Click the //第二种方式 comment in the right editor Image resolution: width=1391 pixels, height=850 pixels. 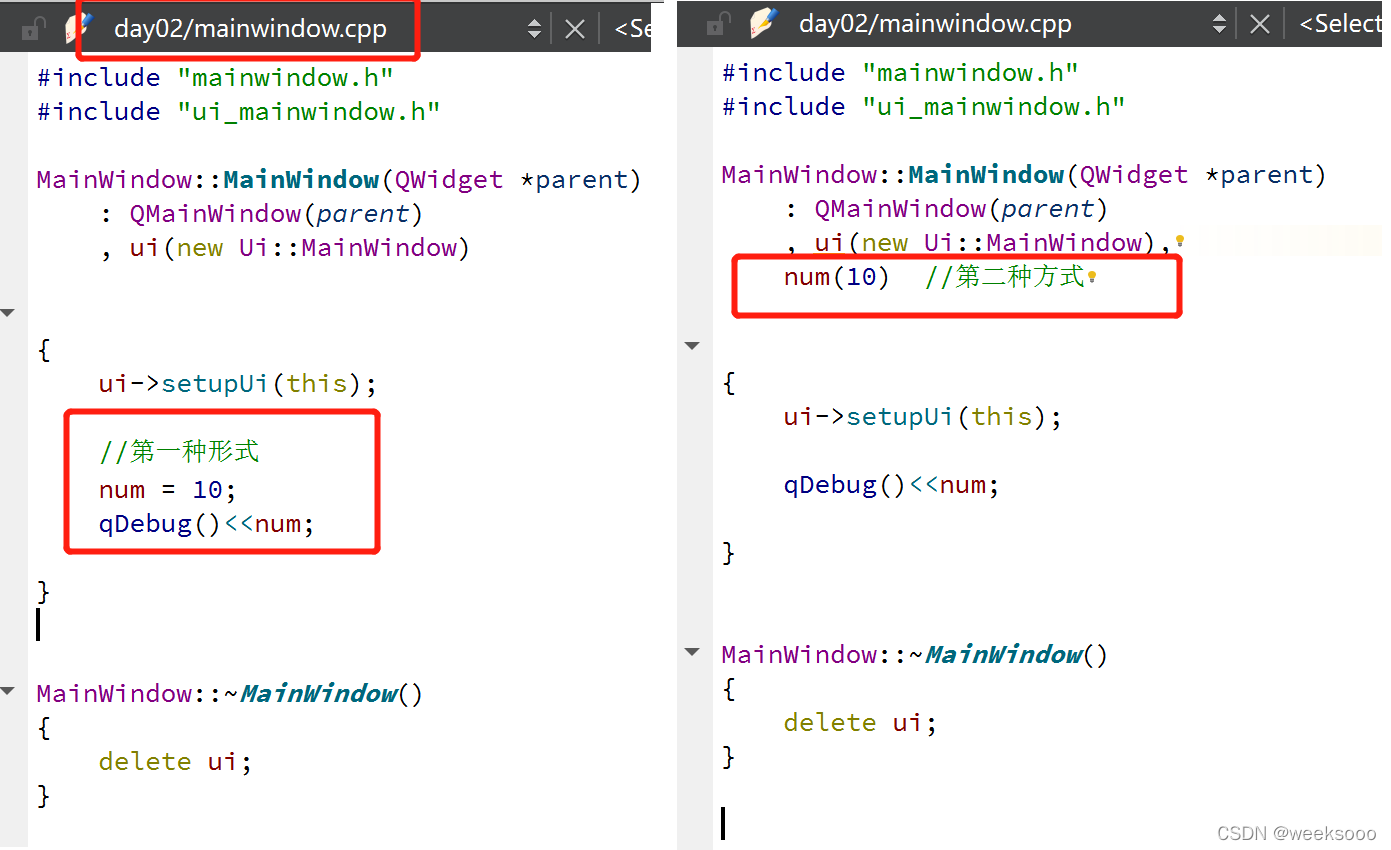coord(1005,277)
